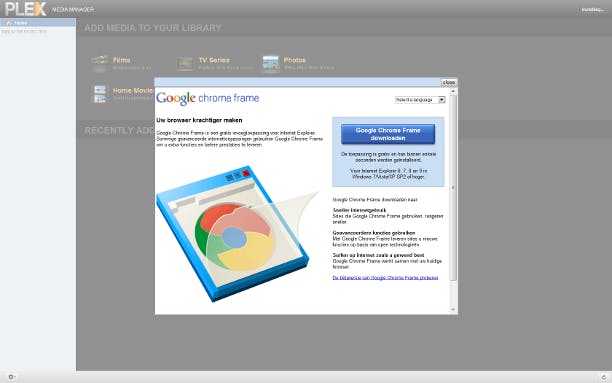Select the Home item in the sidebar
This screenshot has width=612, height=383.
[x=38, y=23]
